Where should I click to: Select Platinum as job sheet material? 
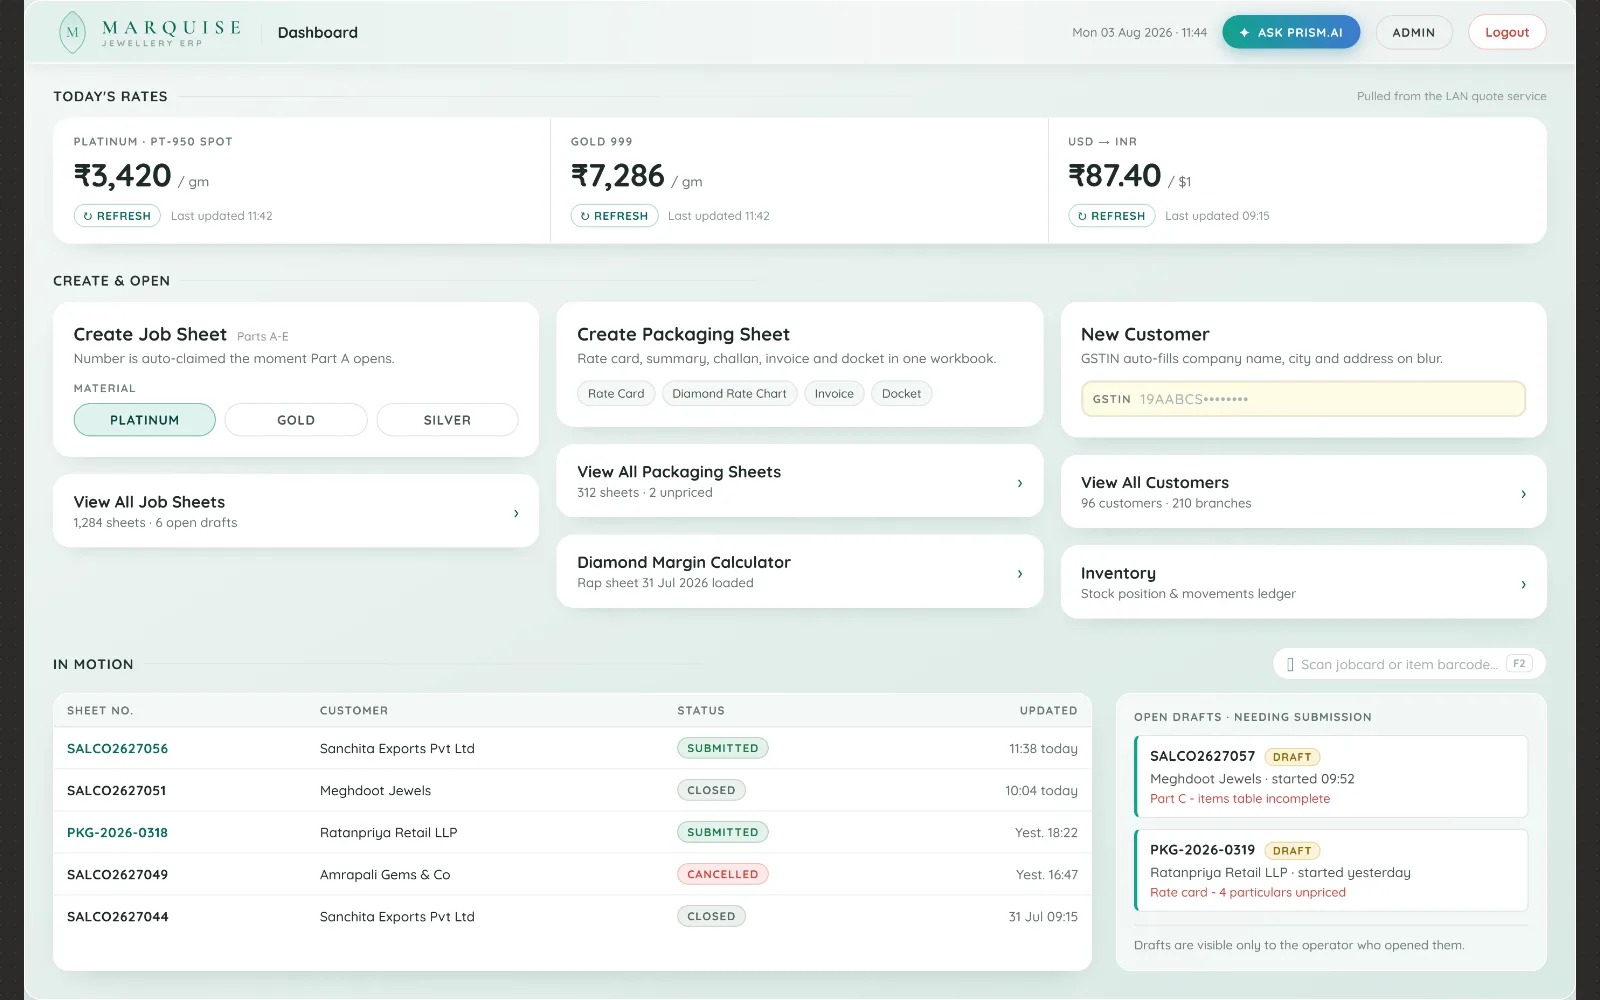[x=145, y=420]
